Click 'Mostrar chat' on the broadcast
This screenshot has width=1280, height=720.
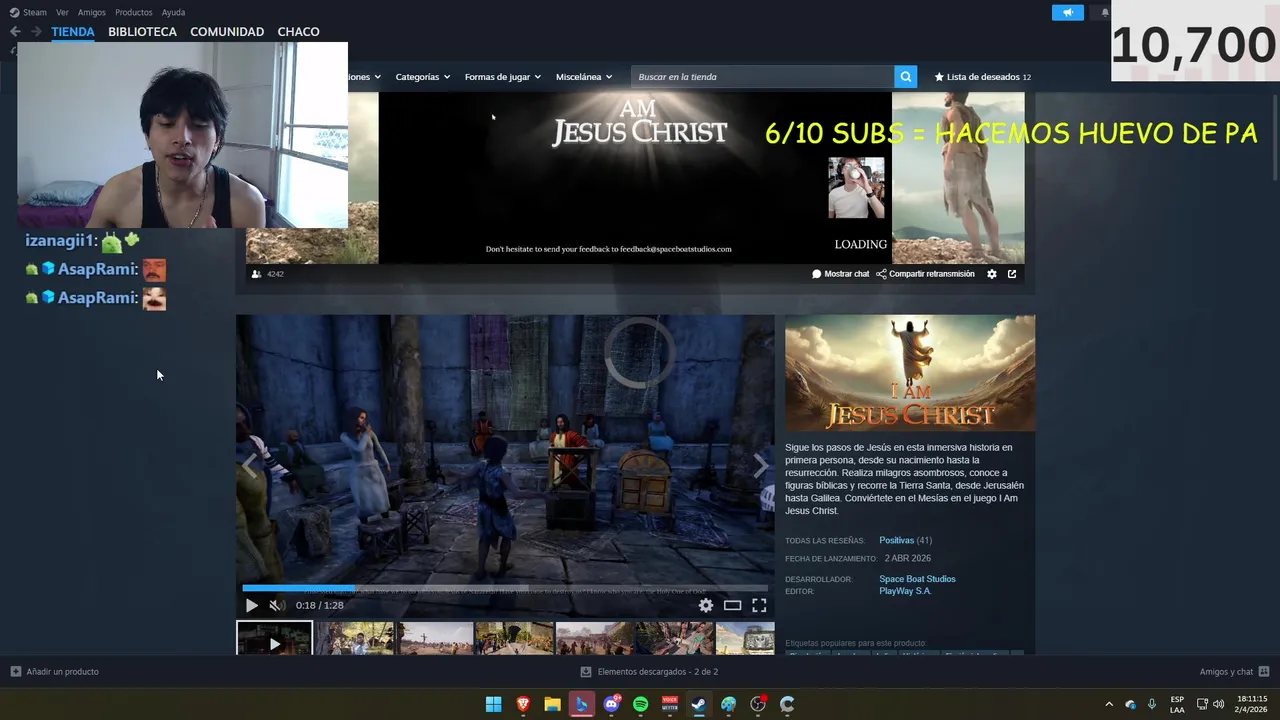pyautogui.click(x=841, y=274)
